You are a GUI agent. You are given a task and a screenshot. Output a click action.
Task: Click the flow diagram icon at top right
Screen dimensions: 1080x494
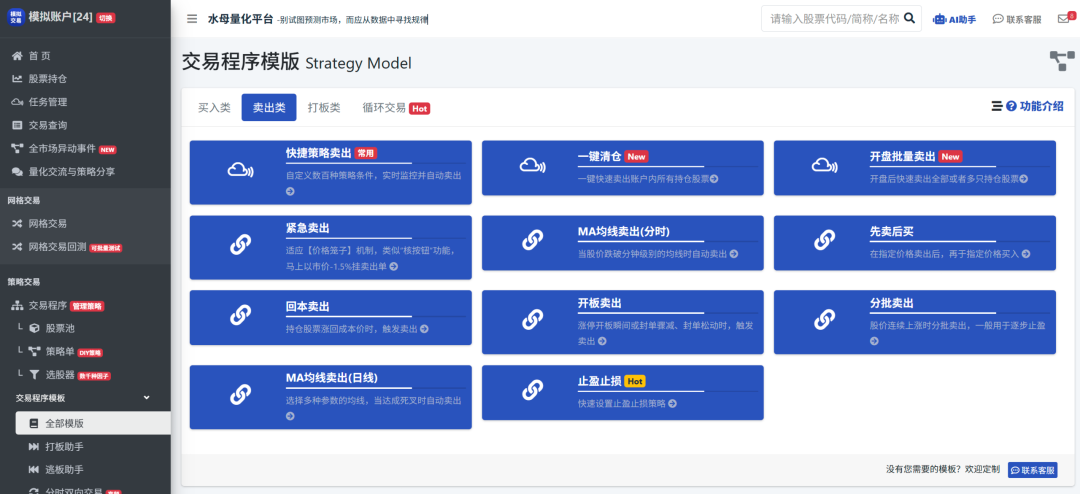click(x=1061, y=61)
